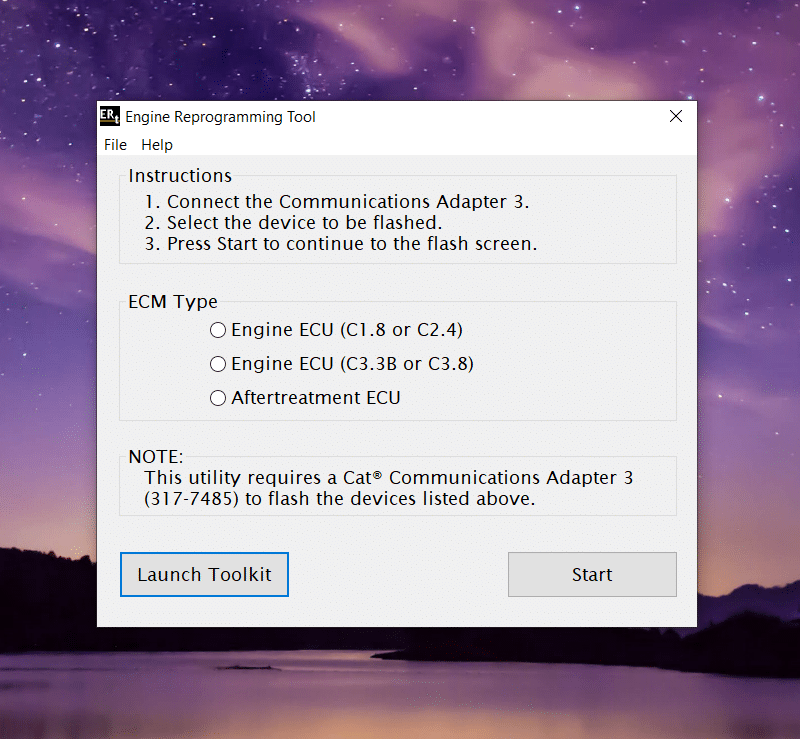Open the File menu

point(115,145)
